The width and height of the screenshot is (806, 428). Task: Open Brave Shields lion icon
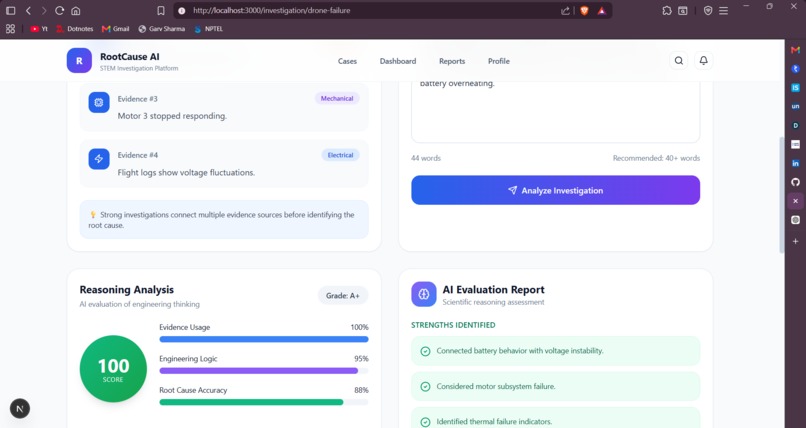(x=584, y=10)
